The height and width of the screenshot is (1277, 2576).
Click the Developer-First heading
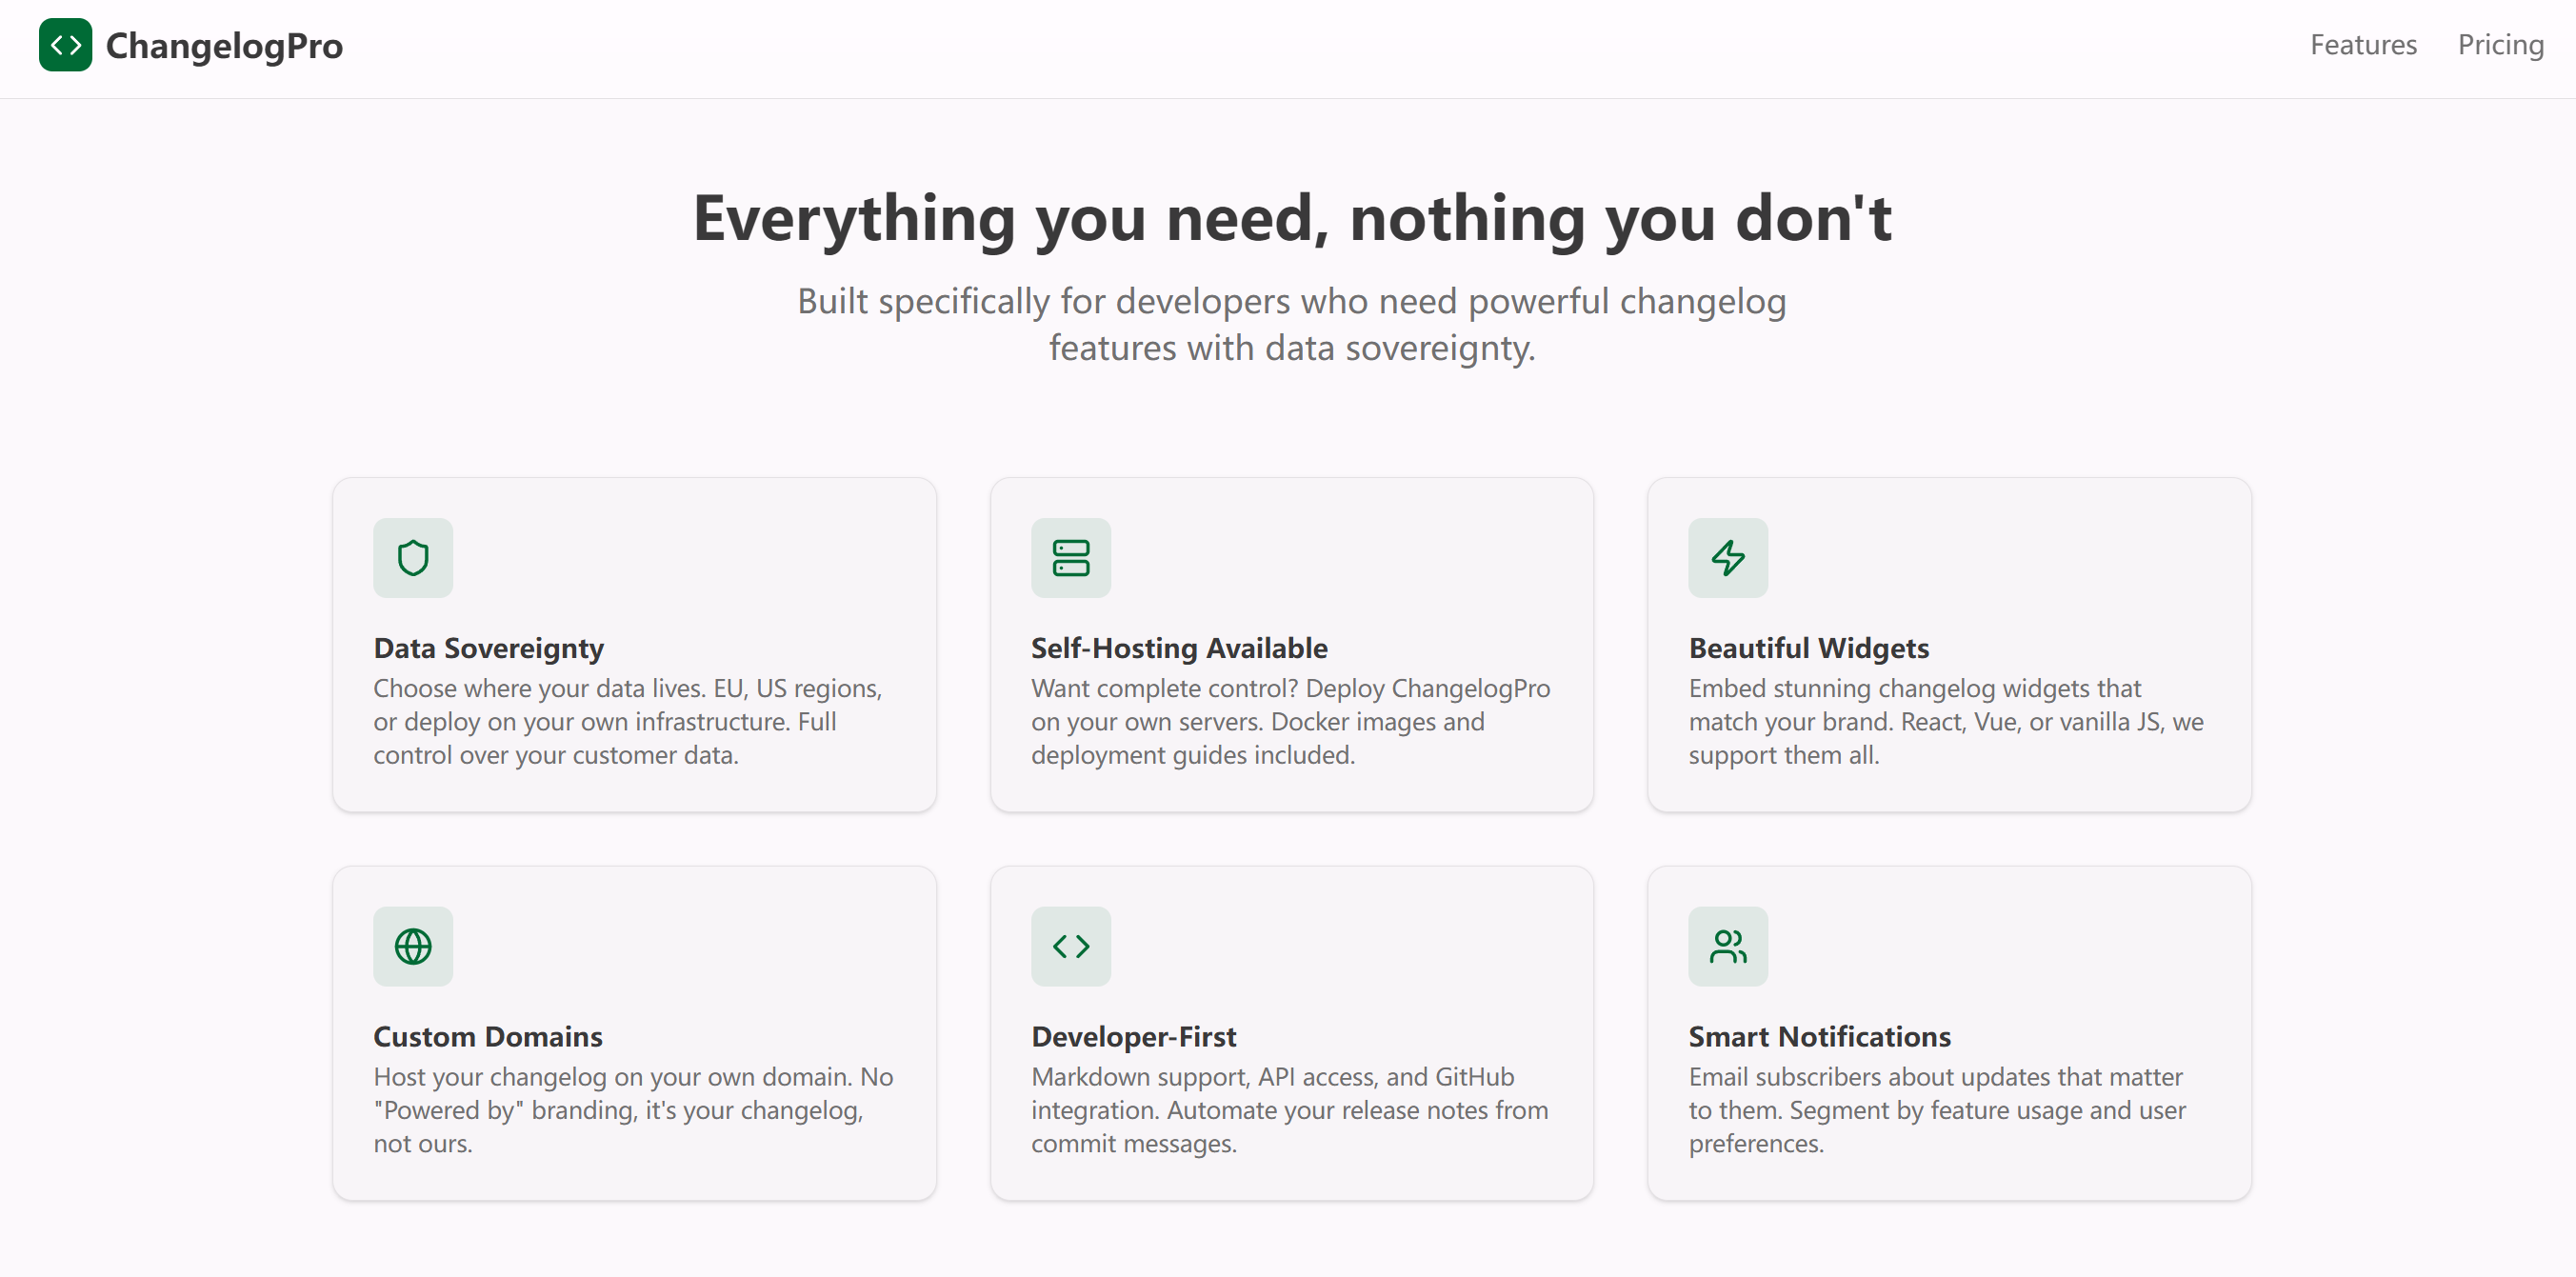click(1133, 1036)
